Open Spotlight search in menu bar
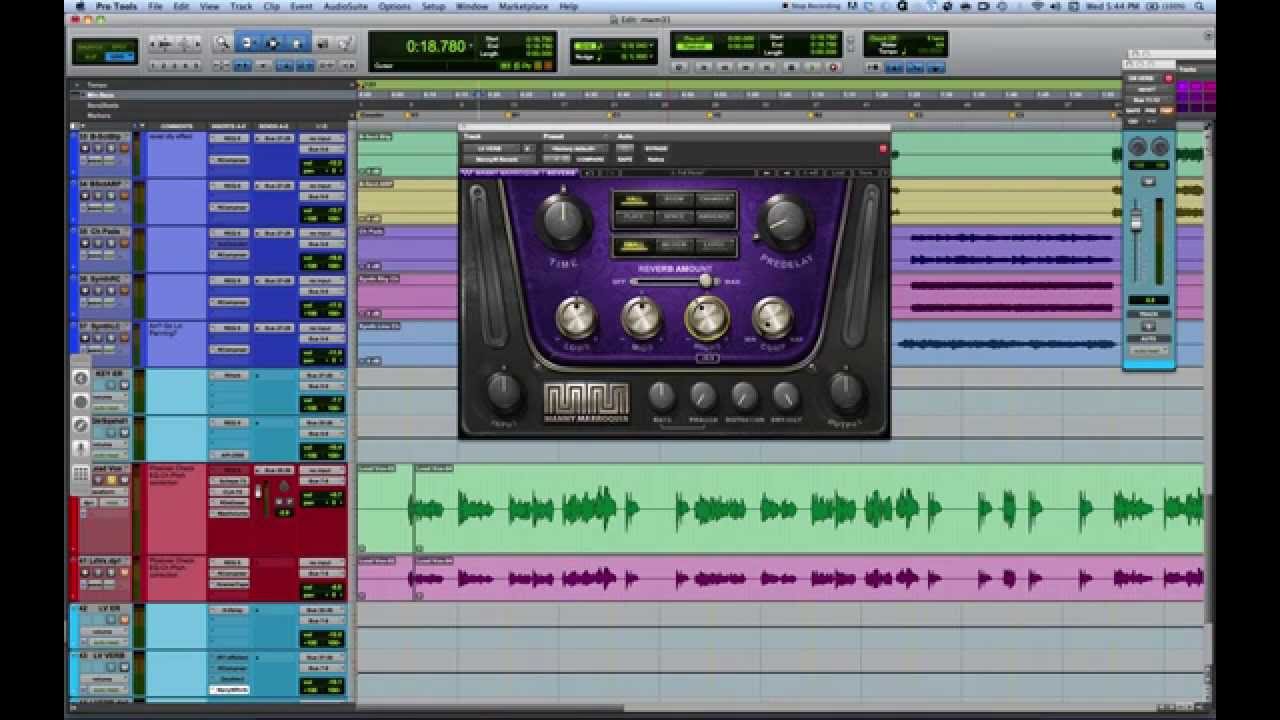The width and height of the screenshot is (1280, 720). tap(1198, 6)
